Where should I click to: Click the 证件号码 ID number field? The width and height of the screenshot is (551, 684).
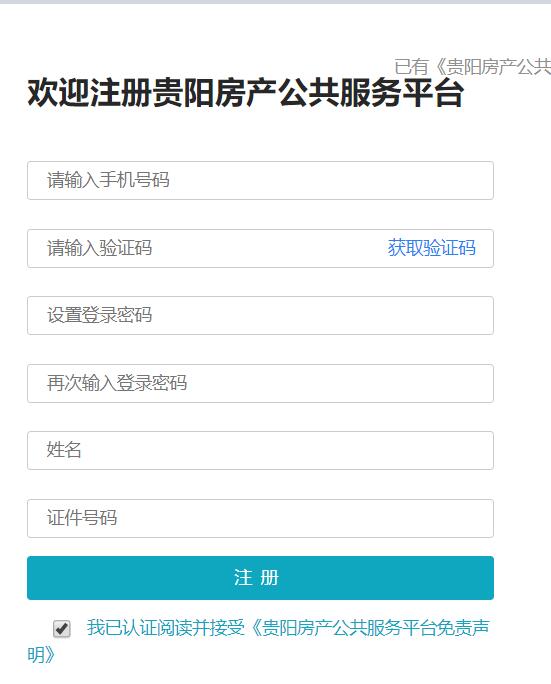260,518
